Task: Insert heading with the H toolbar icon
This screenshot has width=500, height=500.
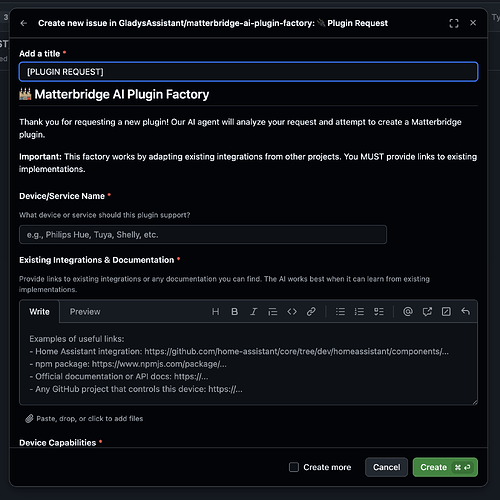Action: (216, 312)
